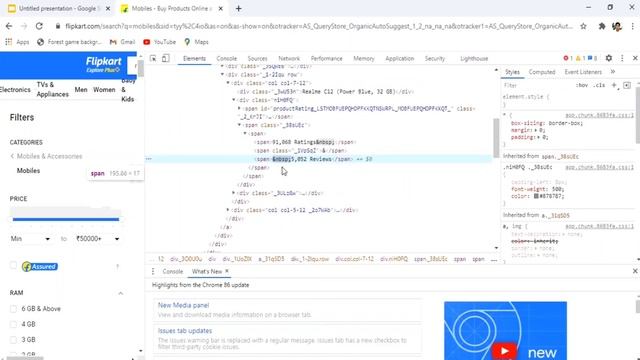
Task: Add new style rule plus icon
Action: click(x=614, y=85)
